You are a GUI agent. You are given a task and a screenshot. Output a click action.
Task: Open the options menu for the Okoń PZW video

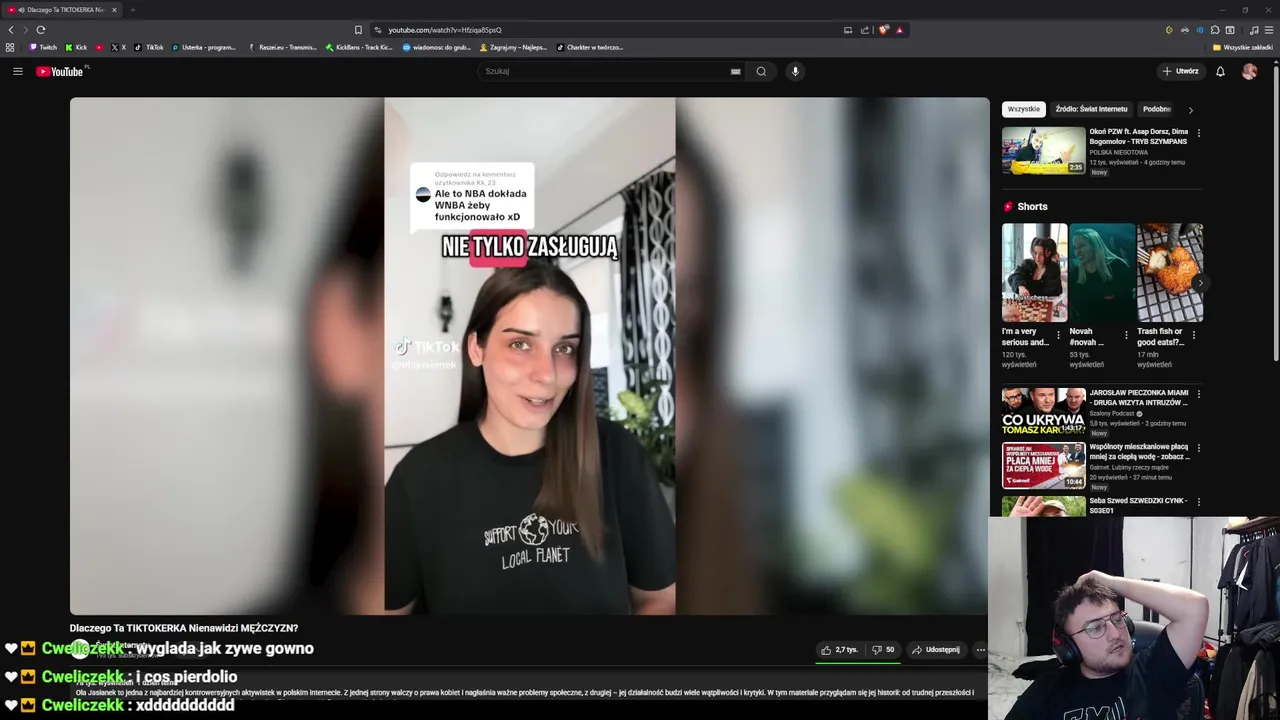coord(1198,133)
